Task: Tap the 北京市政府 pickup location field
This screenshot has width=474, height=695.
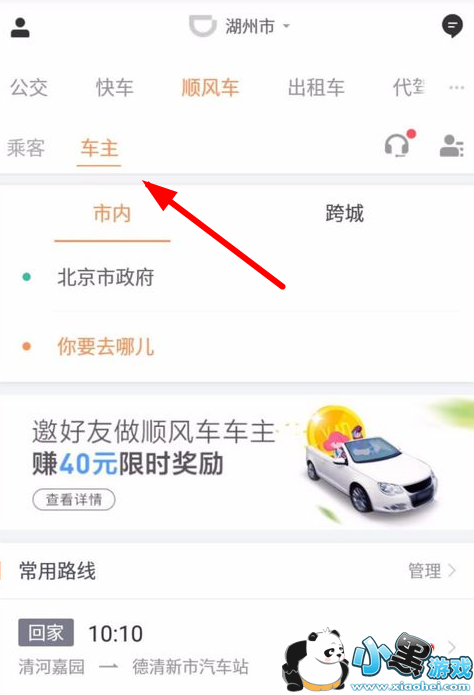Action: pyautogui.click(x=239, y=277)
